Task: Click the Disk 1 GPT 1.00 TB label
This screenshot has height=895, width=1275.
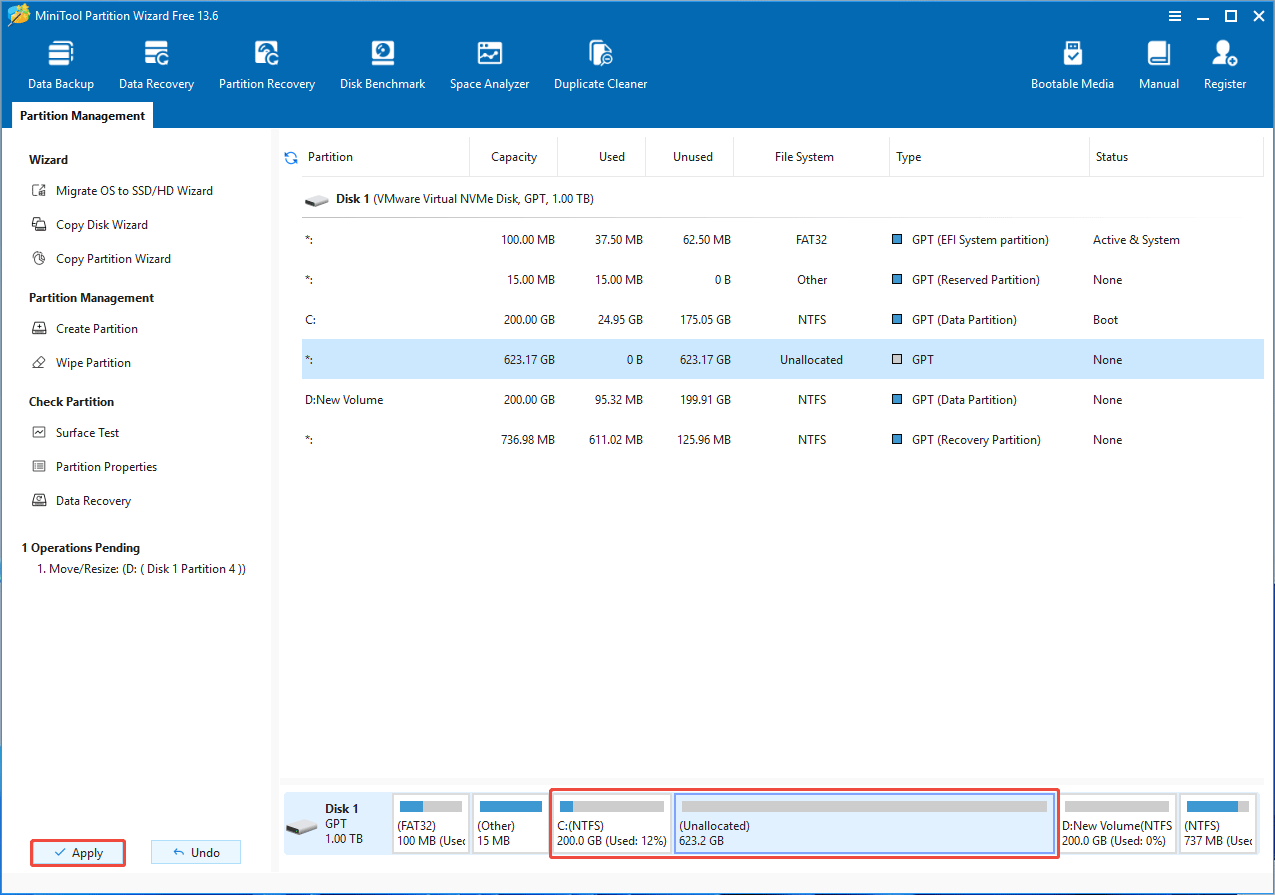Action: pyautogui.click(x=343, y=824)
